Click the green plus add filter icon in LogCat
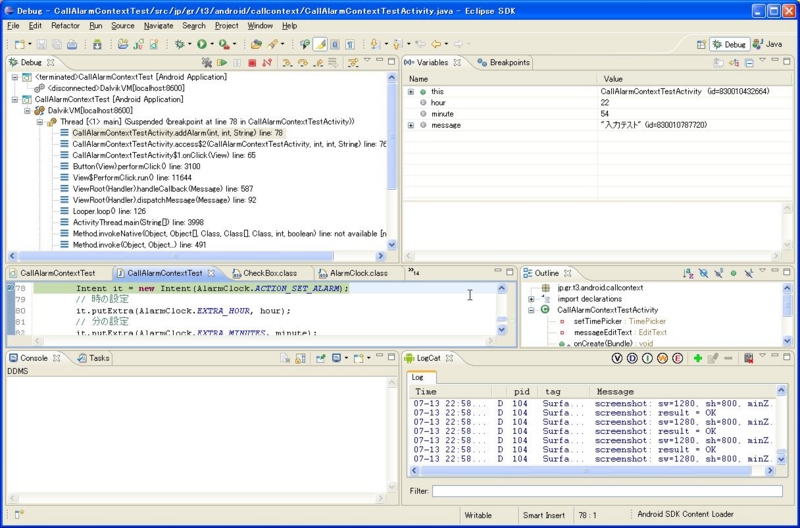The image size is (800, 528). [697, 358]
